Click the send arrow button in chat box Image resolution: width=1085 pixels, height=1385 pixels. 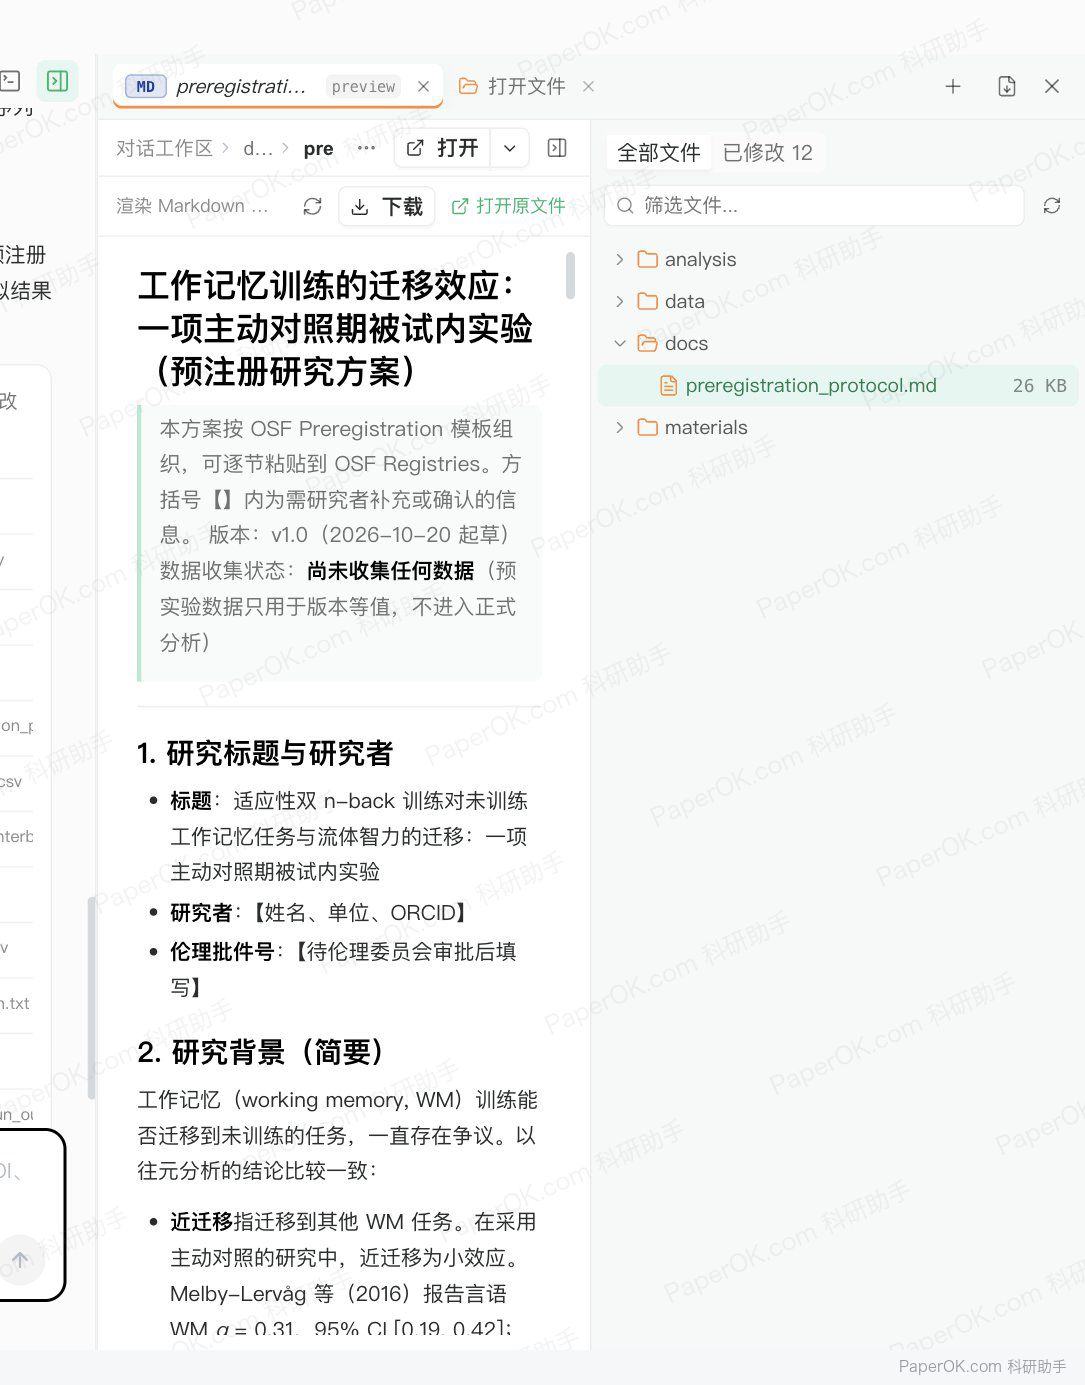coord(20,1260)
